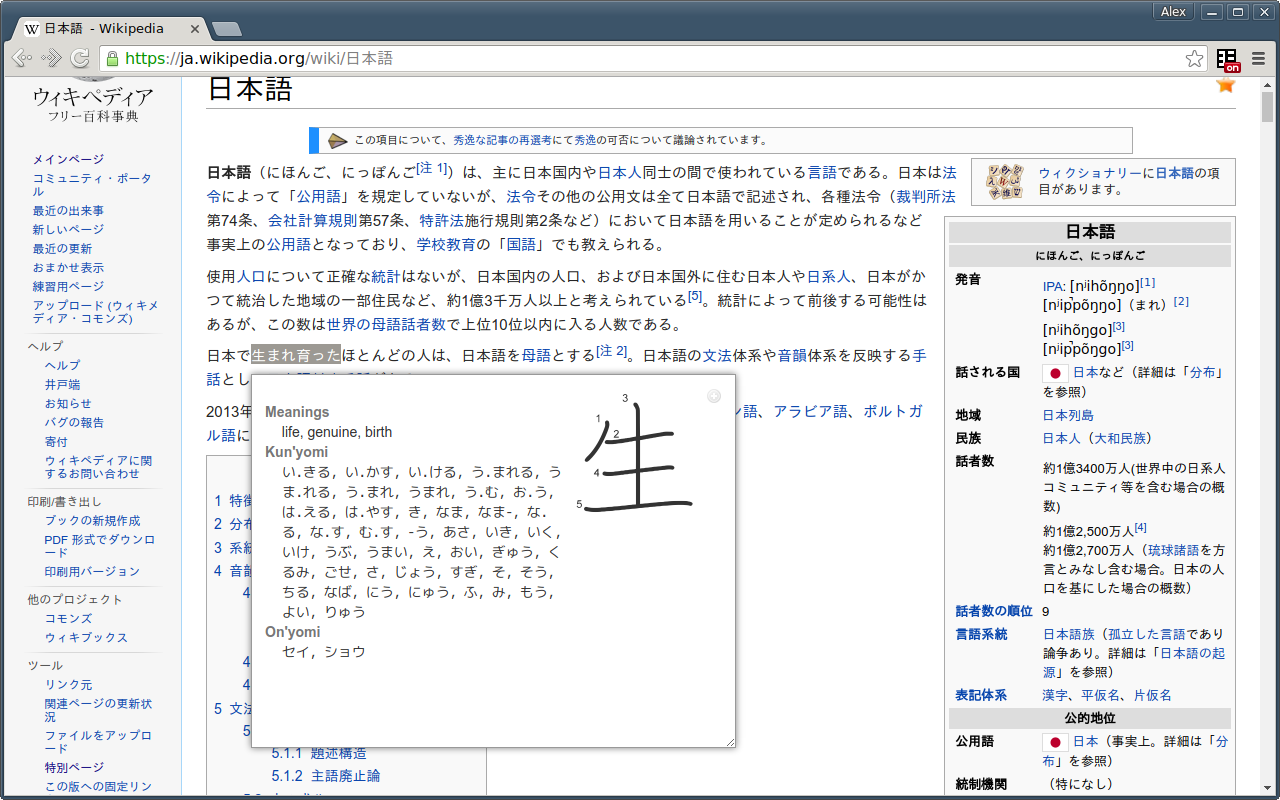Open a new tab with the blank tab button

(x=227, y=29)
